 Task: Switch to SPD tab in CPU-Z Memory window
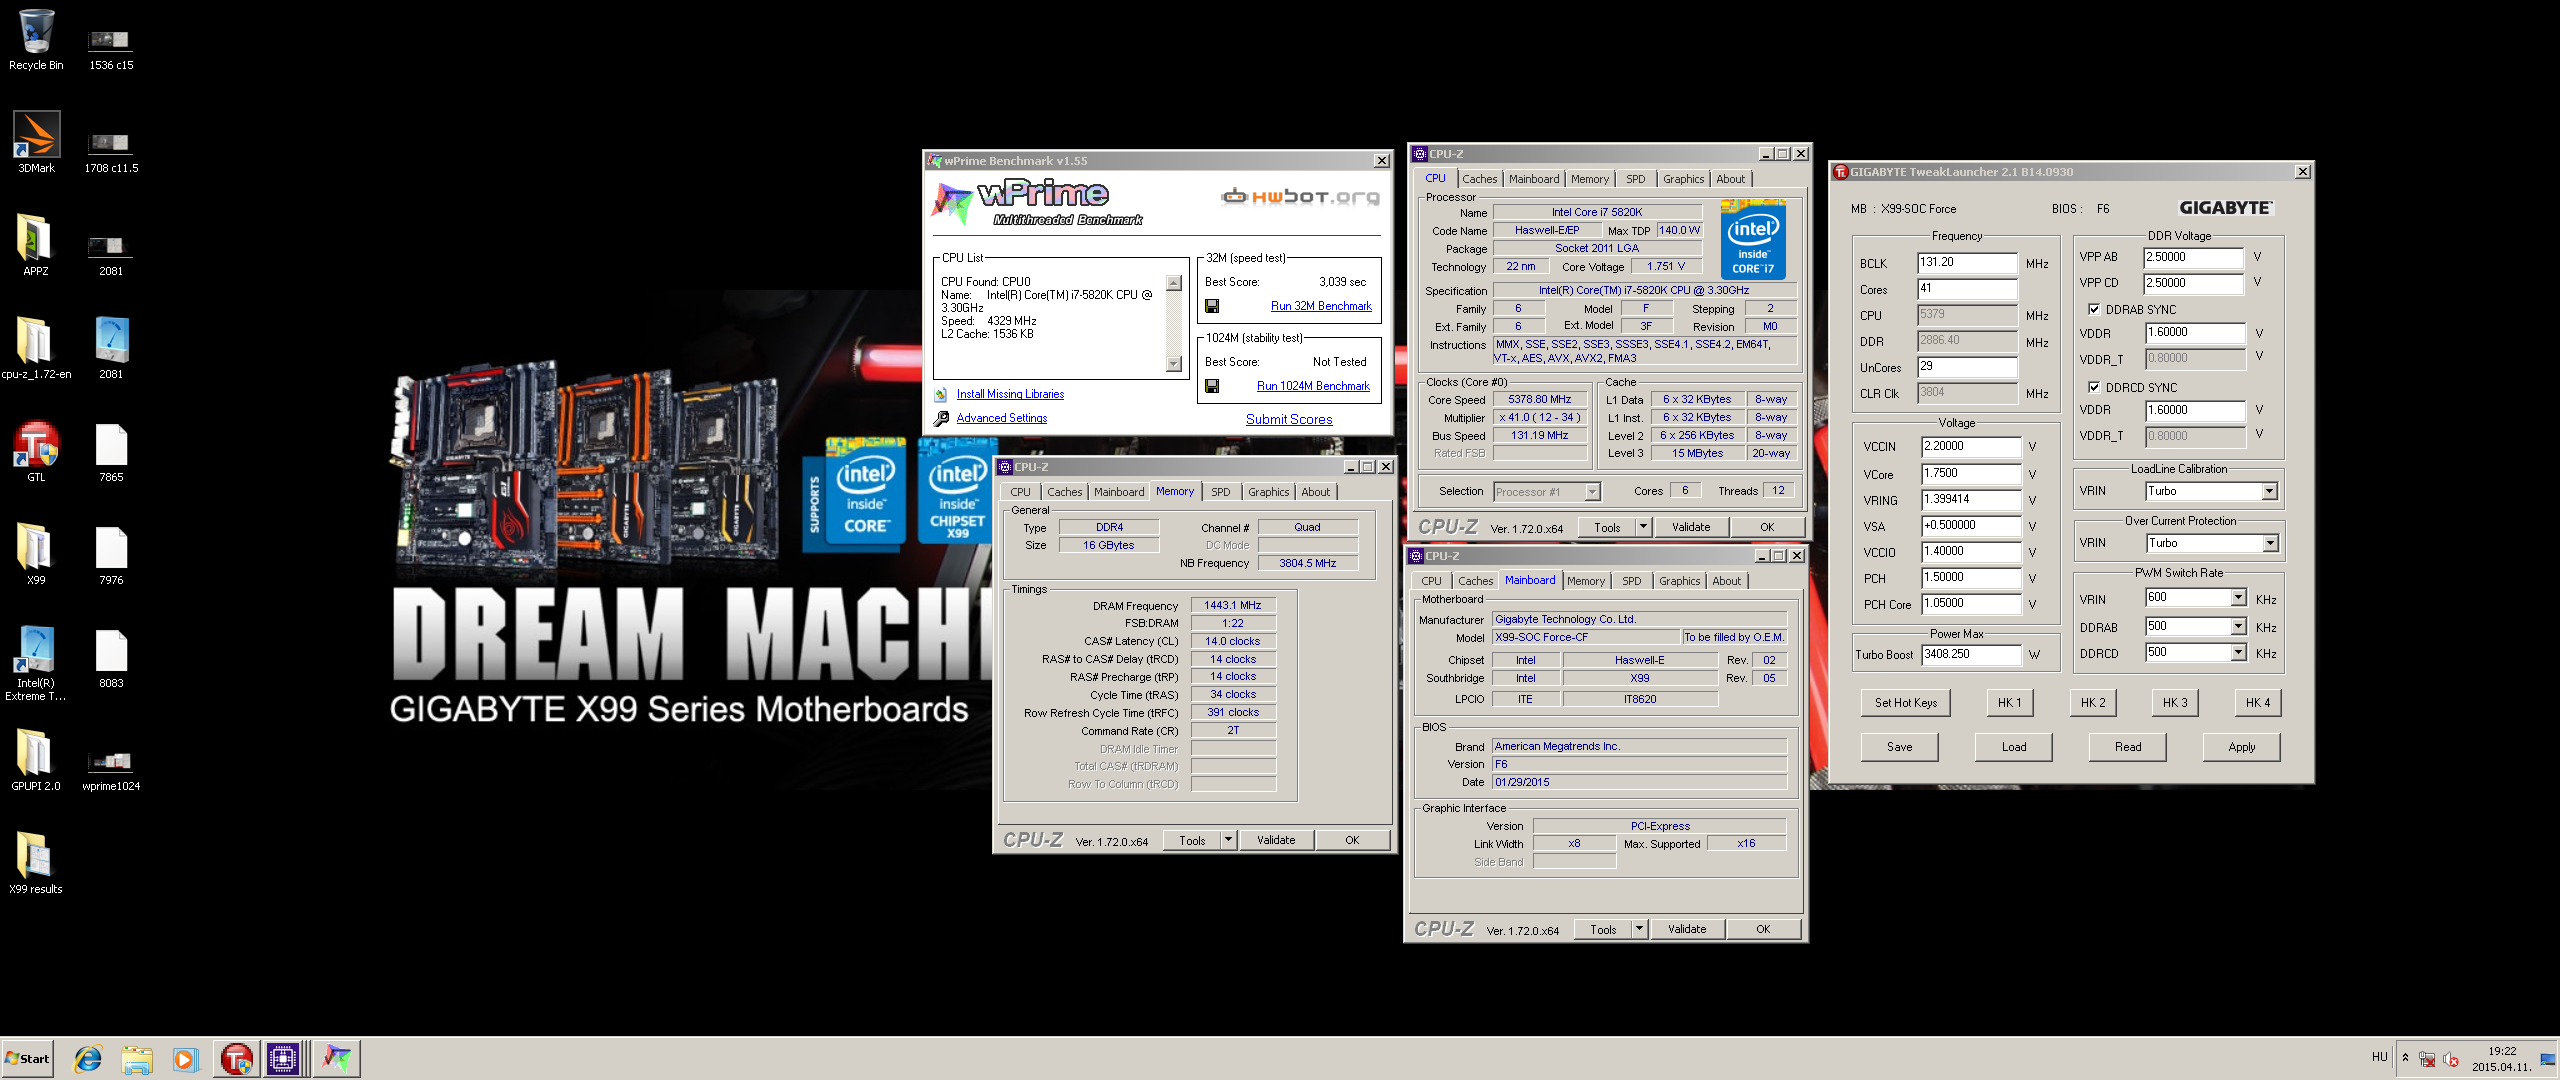coord(1220,492)
